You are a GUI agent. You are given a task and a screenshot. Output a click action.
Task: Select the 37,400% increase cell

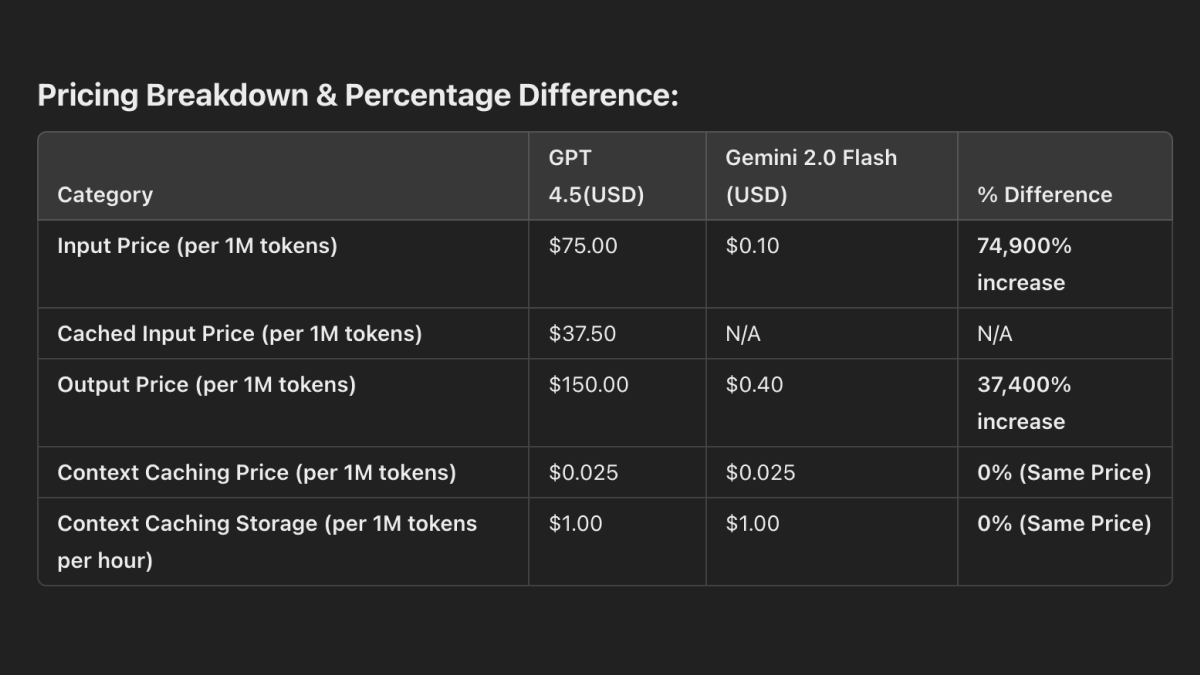click(1024, 403)
